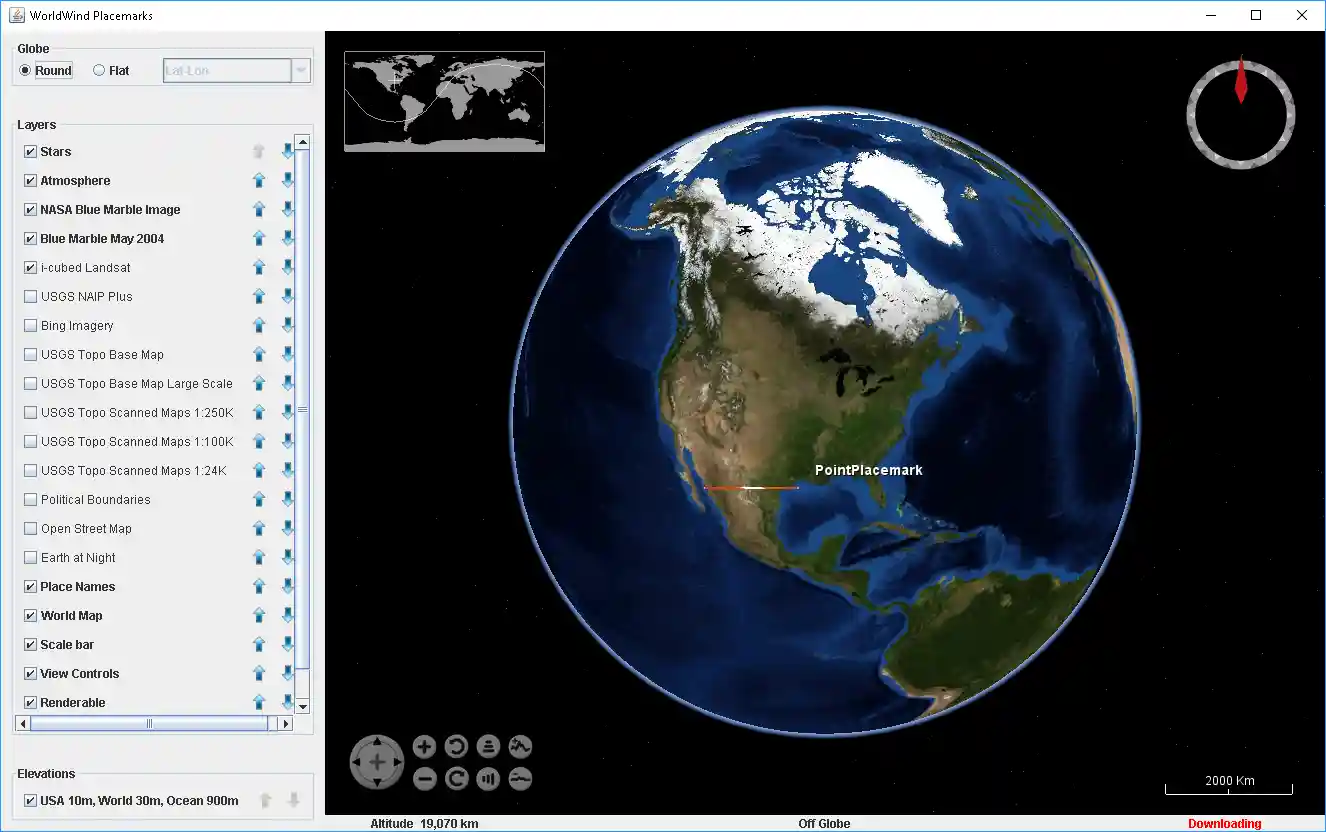Click the compass in the globe view
1326x832 pixels.
click(1240, 112)
